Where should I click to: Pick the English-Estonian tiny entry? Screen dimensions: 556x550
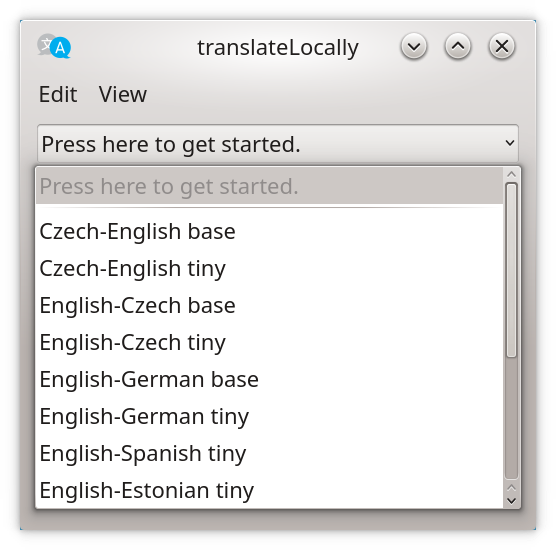click(269, 490)
